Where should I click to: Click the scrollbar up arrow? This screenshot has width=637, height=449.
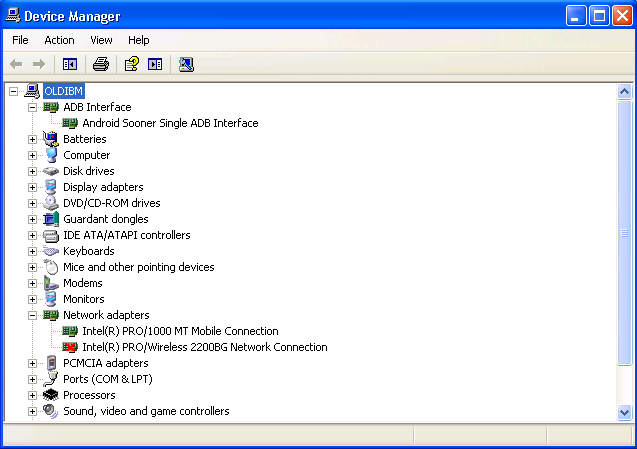pyautogui.click(x=624, y=91)
